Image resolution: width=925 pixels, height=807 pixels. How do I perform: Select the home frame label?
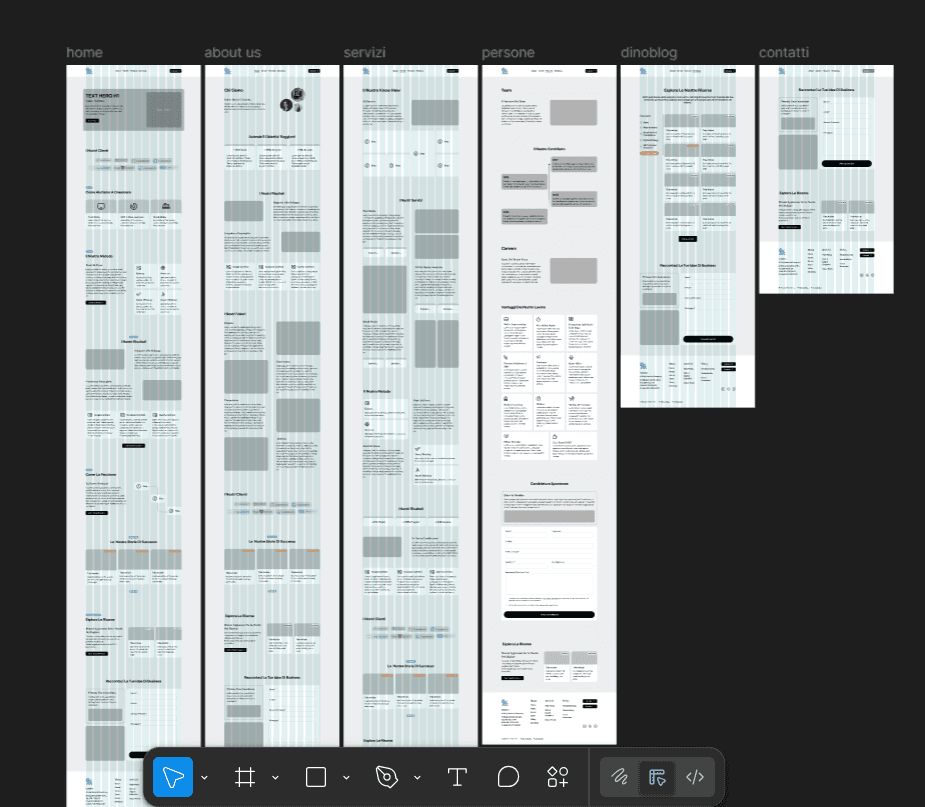pos(84,53)
